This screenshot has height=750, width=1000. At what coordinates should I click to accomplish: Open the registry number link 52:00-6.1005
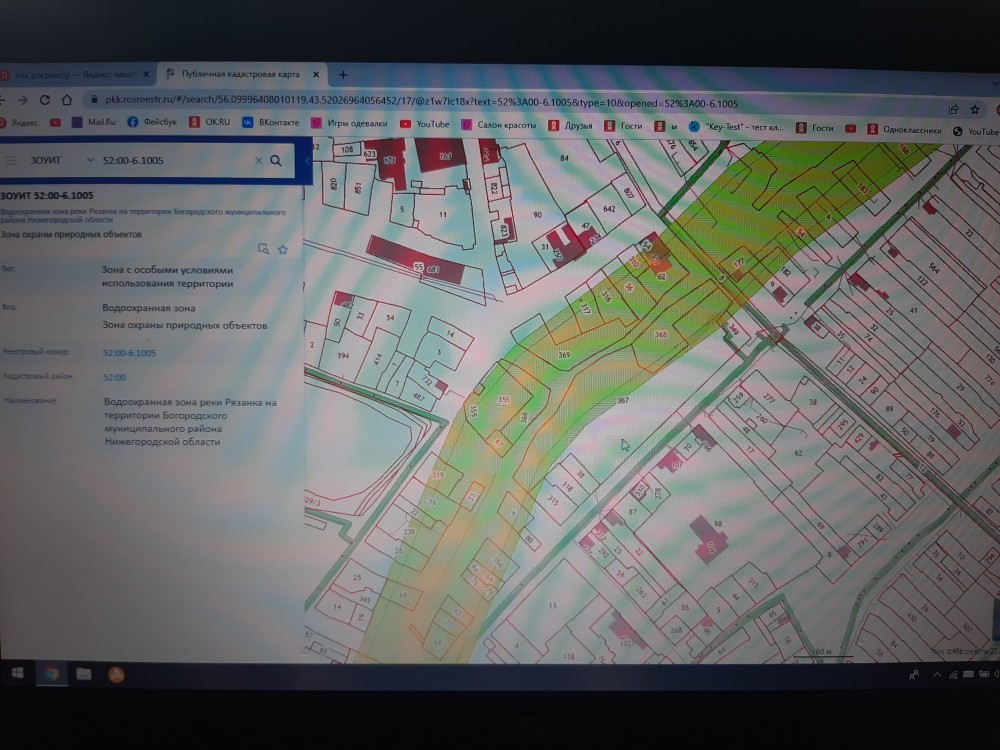129,353
